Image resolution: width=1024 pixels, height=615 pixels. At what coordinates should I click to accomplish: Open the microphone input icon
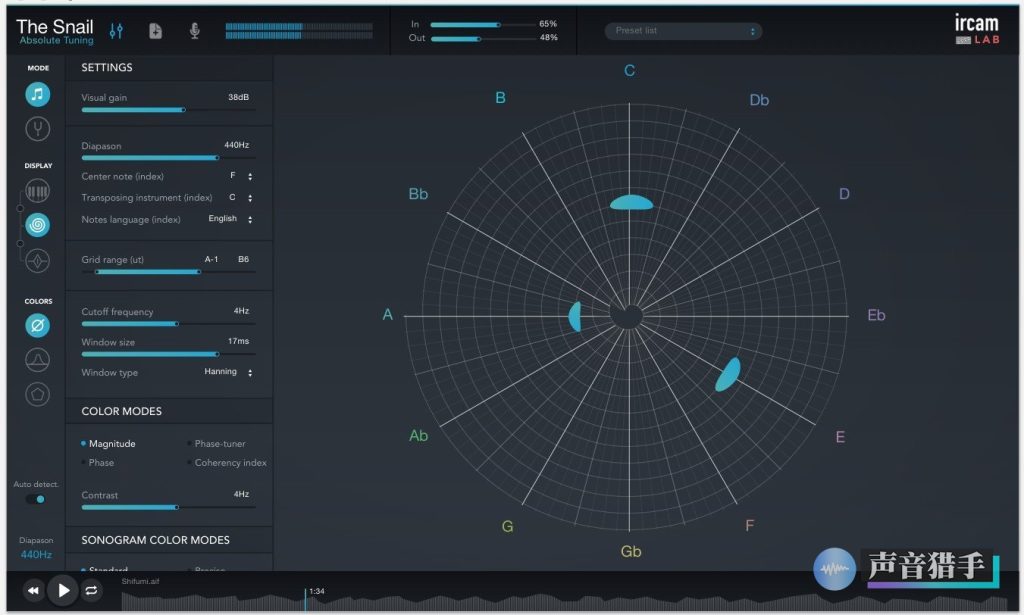click(x=194, y=30)
